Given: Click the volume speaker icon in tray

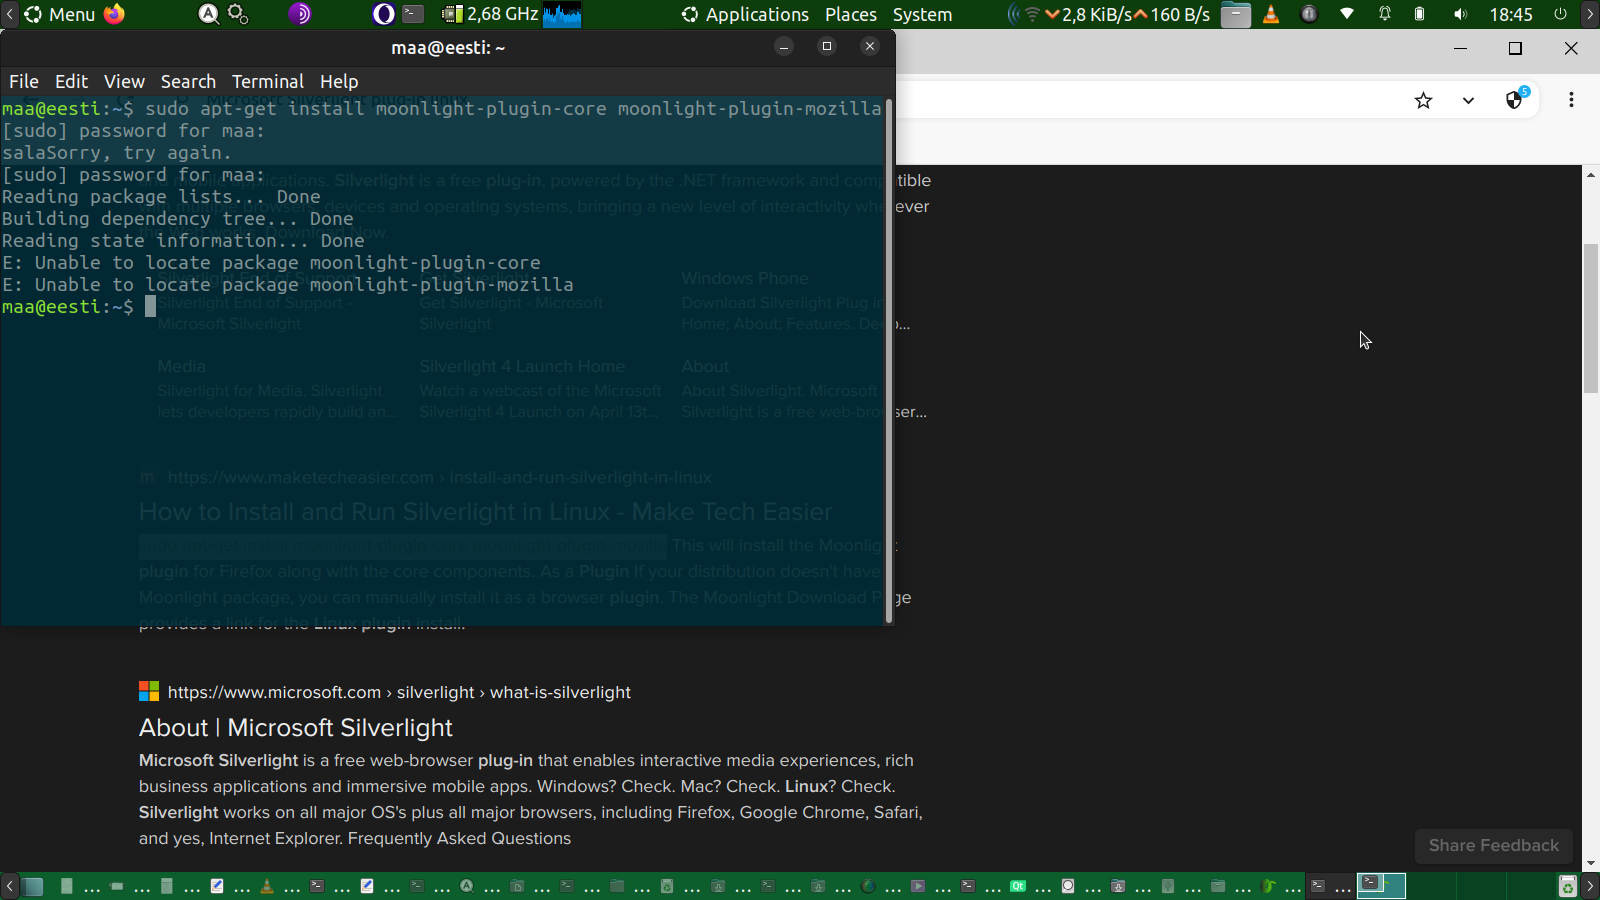Looking at the screenshot, I should [x=1460, y=14].
